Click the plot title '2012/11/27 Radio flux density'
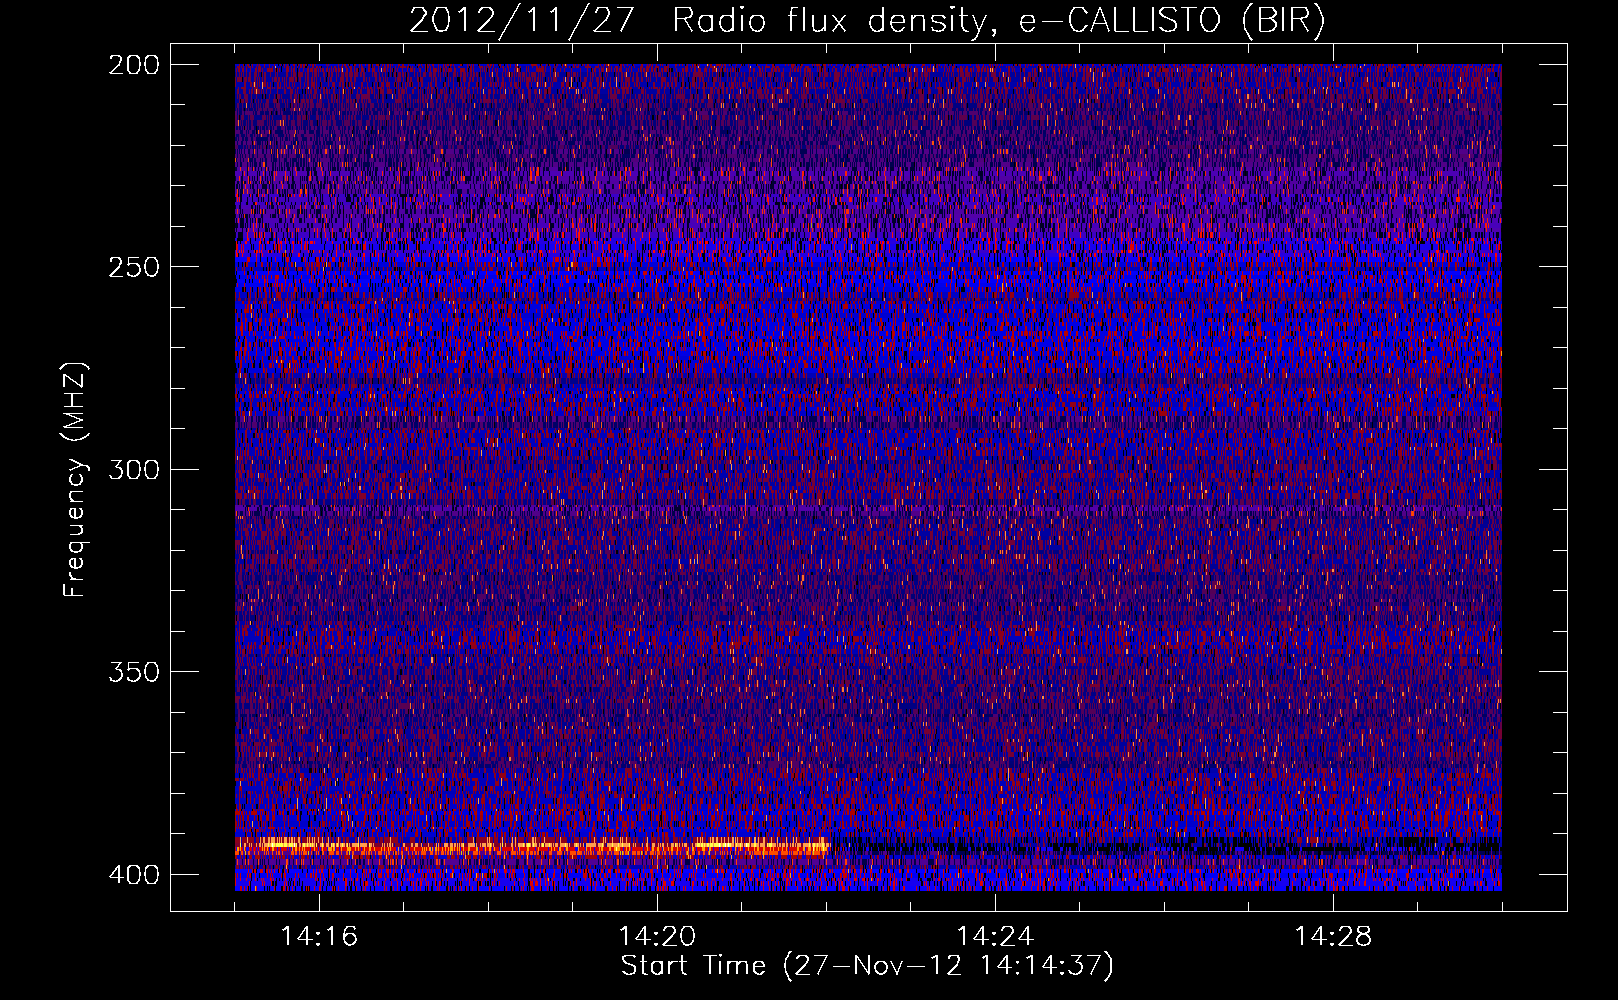 pos(867,20)
